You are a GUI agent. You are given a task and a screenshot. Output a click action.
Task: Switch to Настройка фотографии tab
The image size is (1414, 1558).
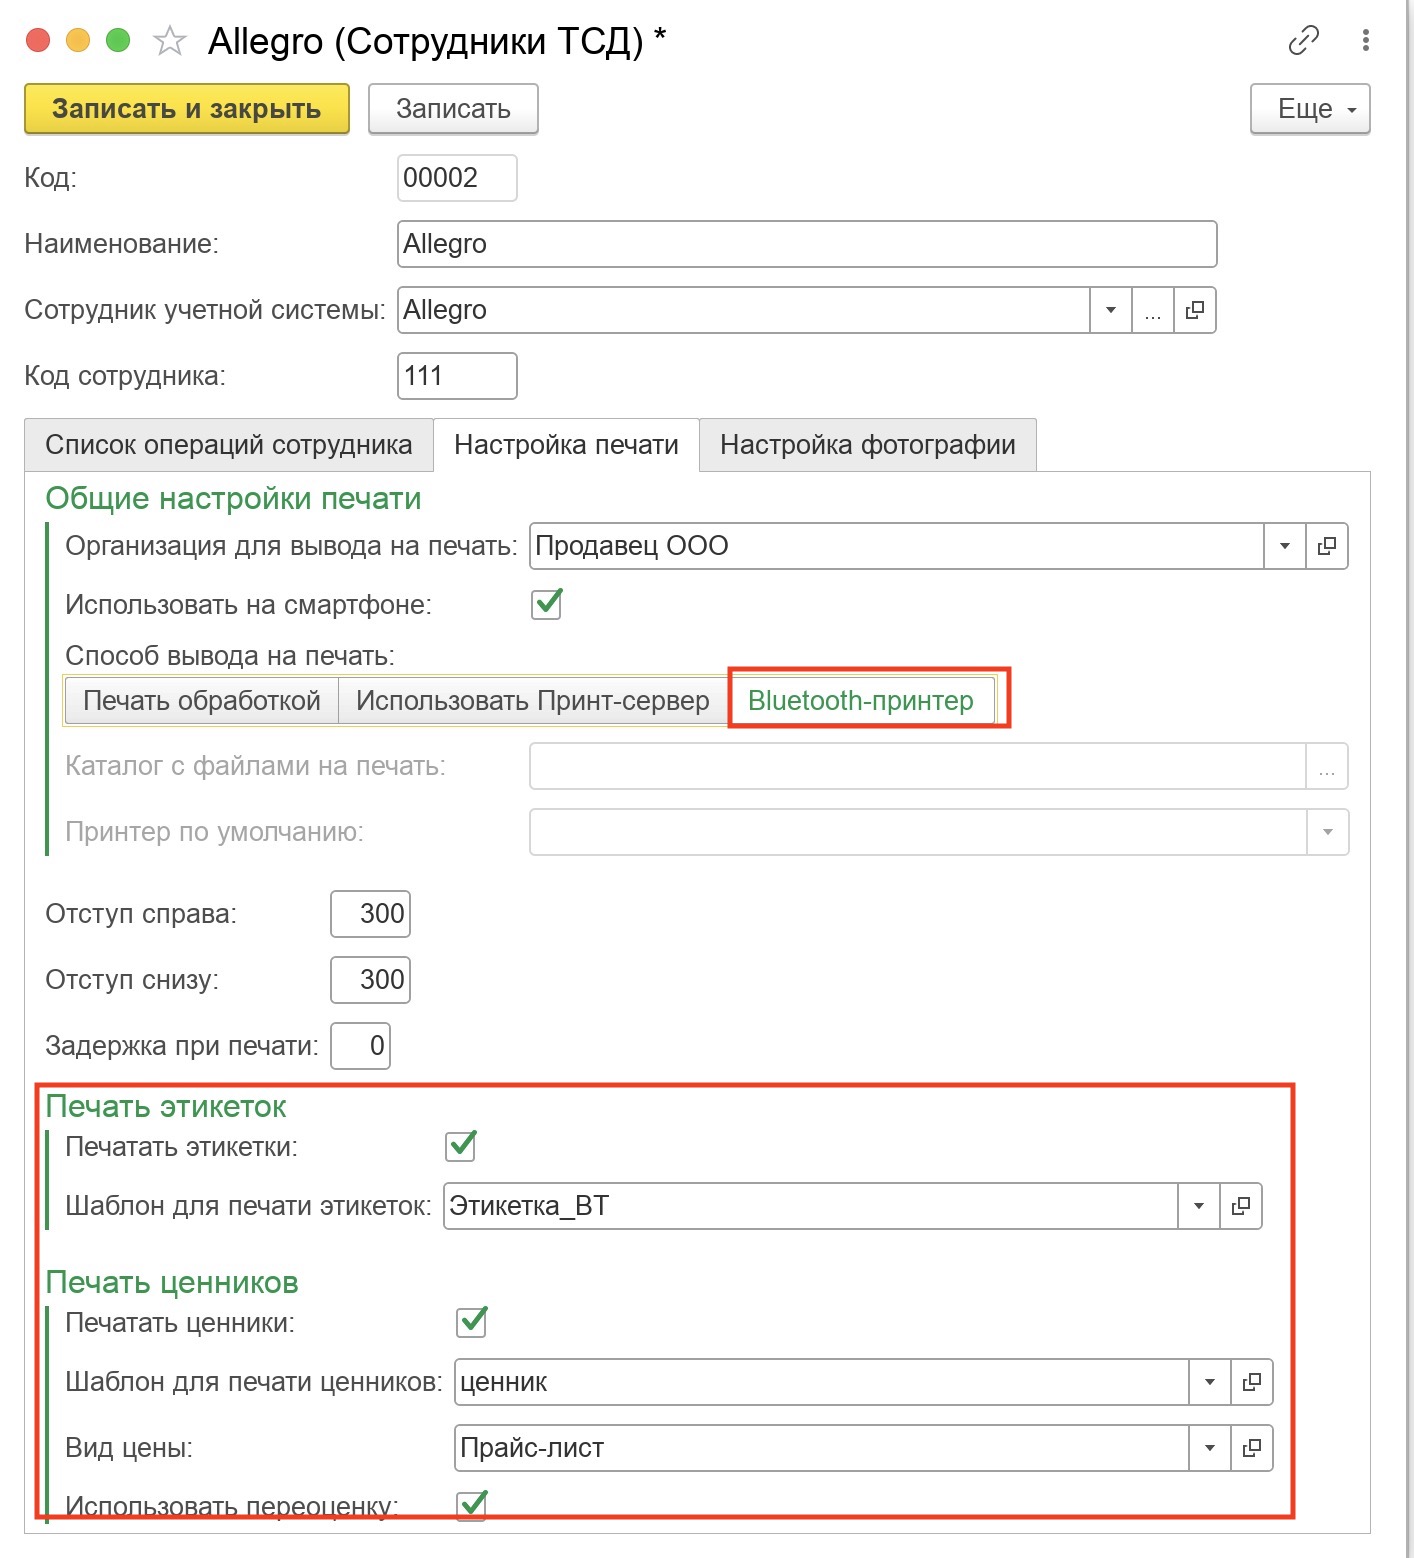(868, 445)
